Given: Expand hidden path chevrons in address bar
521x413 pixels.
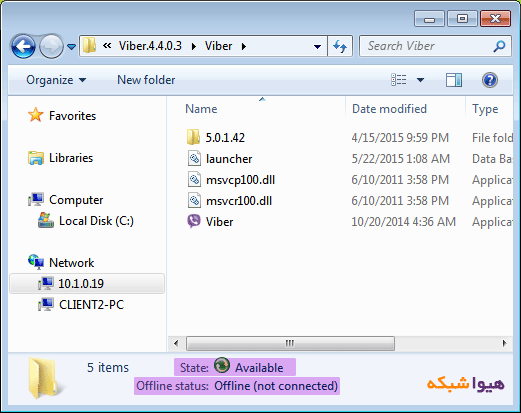Looking at the screenshot, I should pyautogui.click(x=107, y=46).
